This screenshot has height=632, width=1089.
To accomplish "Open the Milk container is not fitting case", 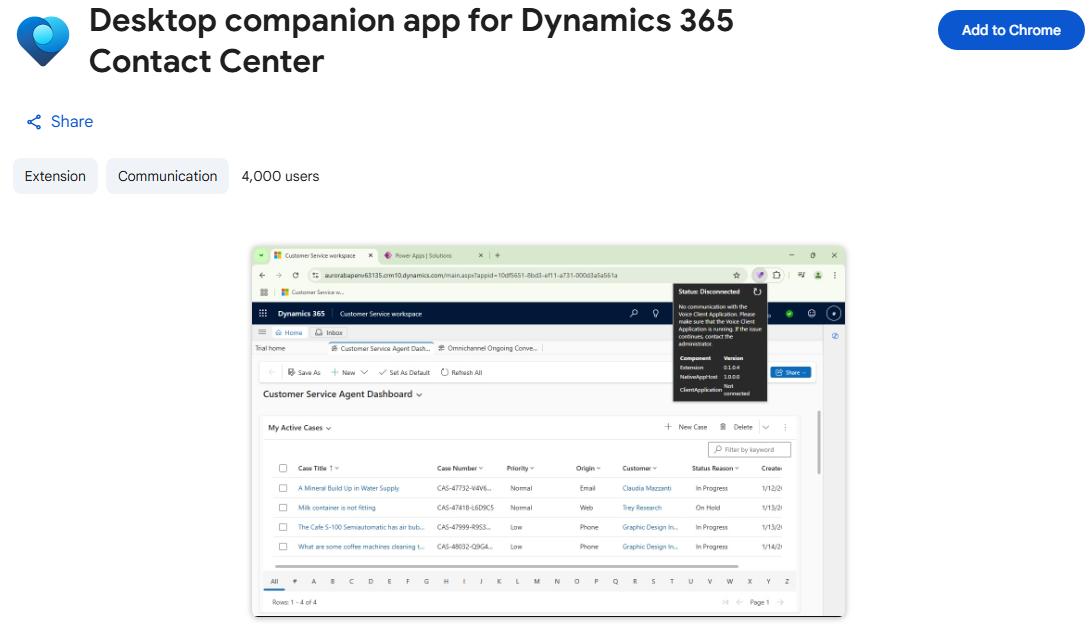I will 337,508.
